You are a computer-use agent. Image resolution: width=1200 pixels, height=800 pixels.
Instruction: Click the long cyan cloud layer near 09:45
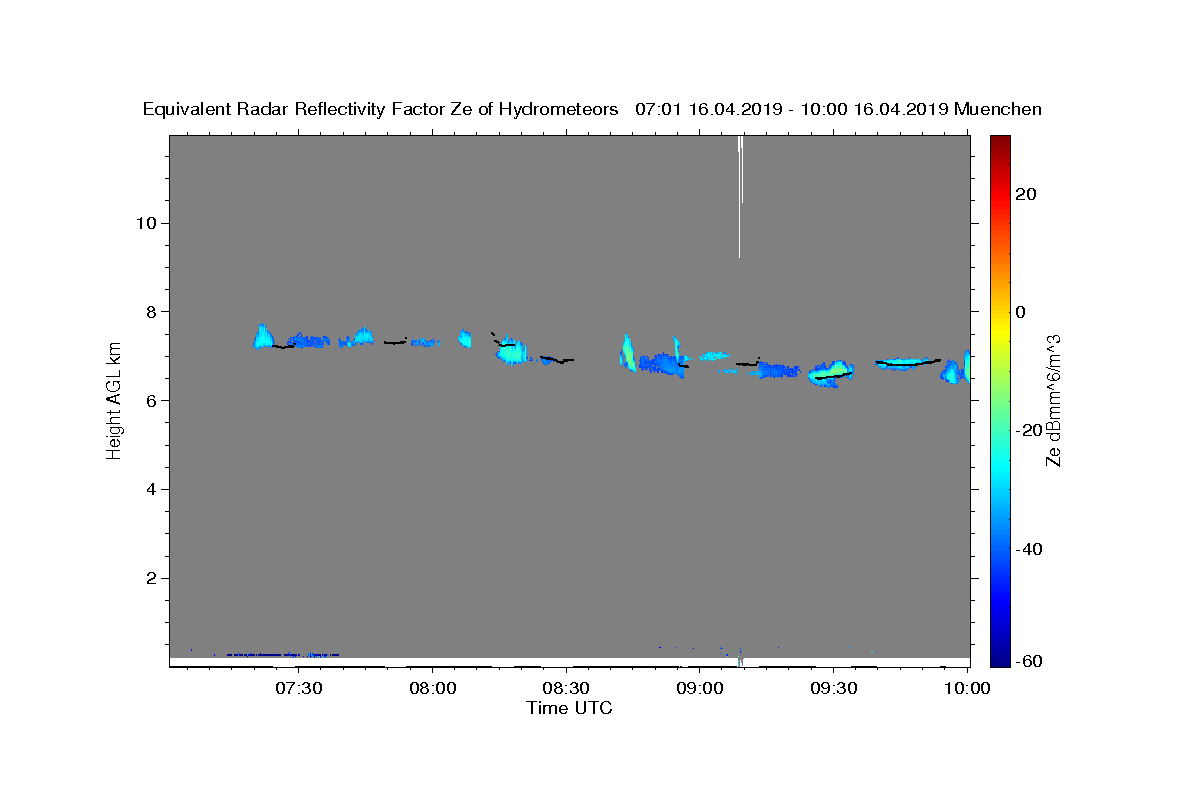pos(908,363)
